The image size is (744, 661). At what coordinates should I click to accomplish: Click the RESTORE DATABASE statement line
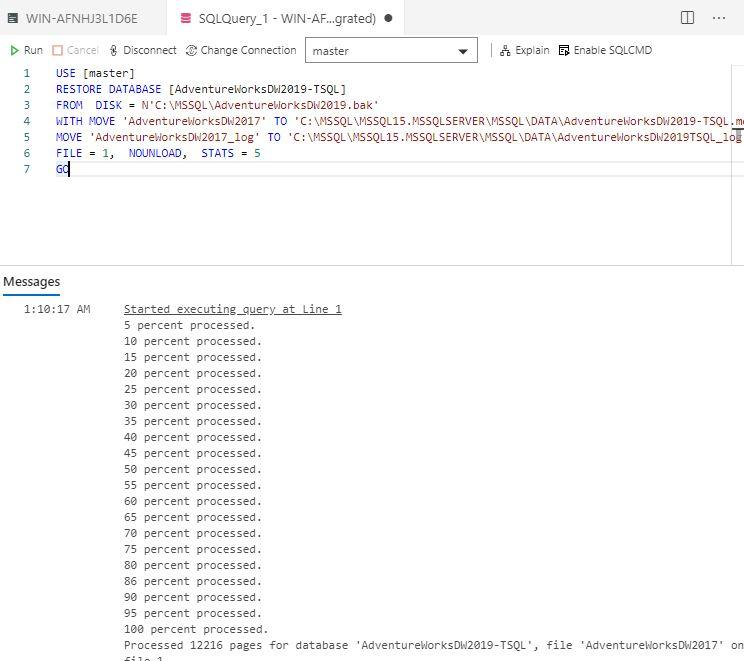[201, 89]
